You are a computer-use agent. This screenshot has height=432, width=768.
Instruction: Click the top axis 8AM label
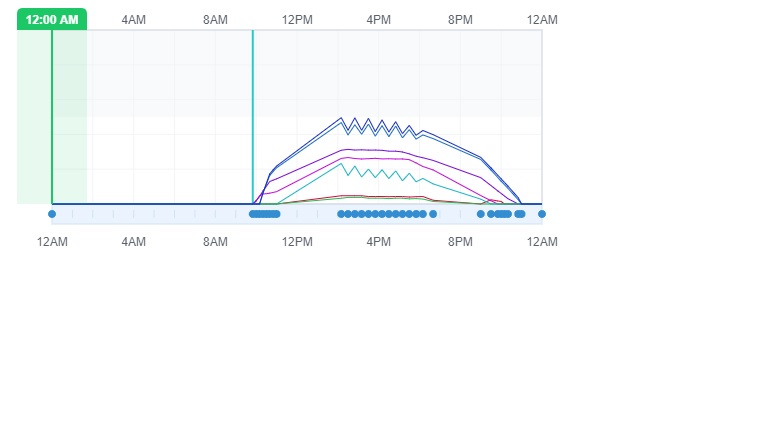point(216,20)
